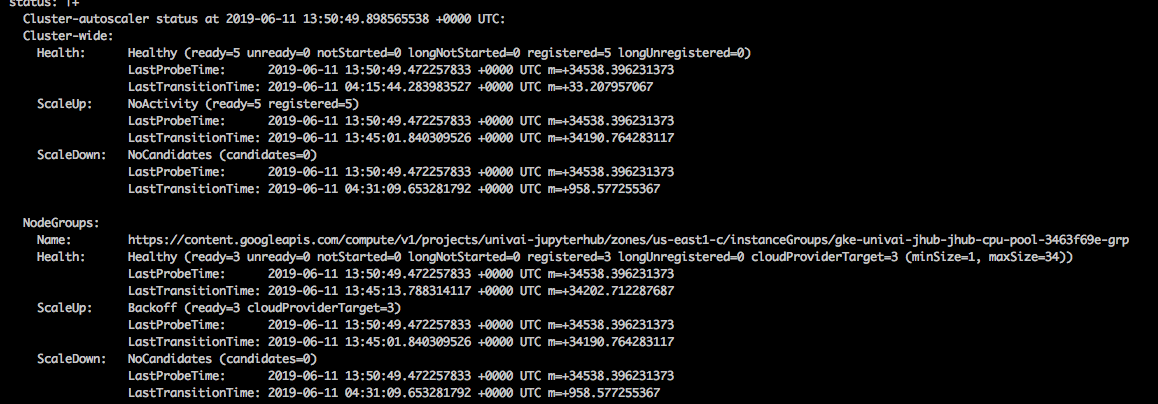
Task: Click the cluster-wide Healthy ready=5 status text
Action: (439, 53)
